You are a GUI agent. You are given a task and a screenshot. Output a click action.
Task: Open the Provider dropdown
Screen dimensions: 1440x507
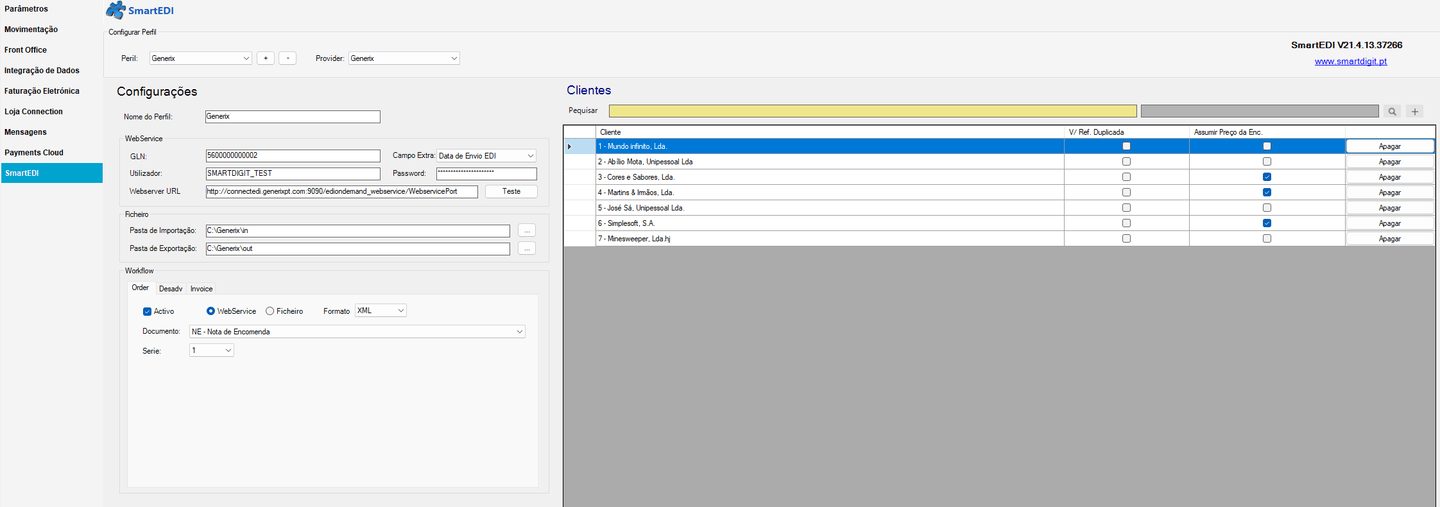point(404,58)
